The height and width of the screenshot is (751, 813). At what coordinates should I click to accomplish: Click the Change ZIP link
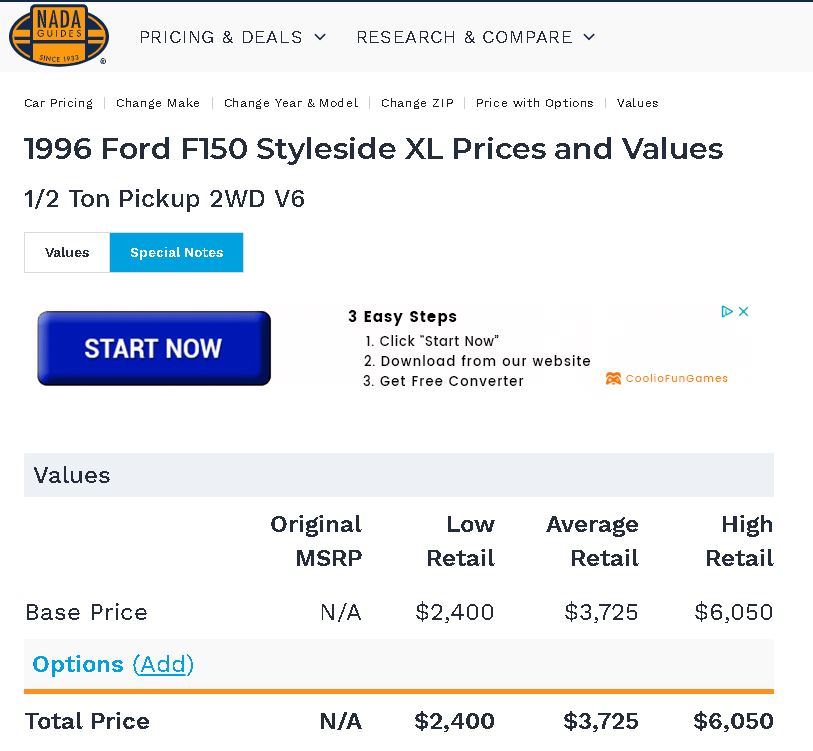(417, 103)
